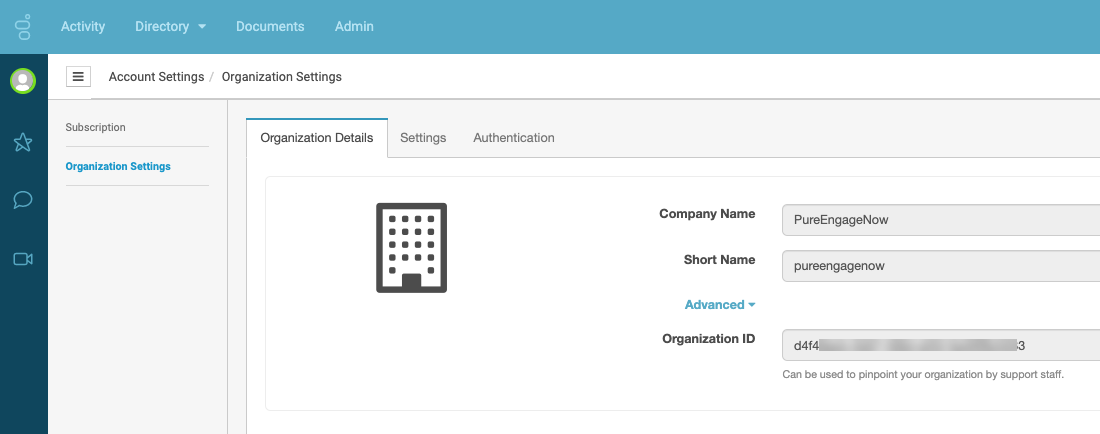Open the user profile avatar
Screen dimensions: 1100x434
point(22,81)
